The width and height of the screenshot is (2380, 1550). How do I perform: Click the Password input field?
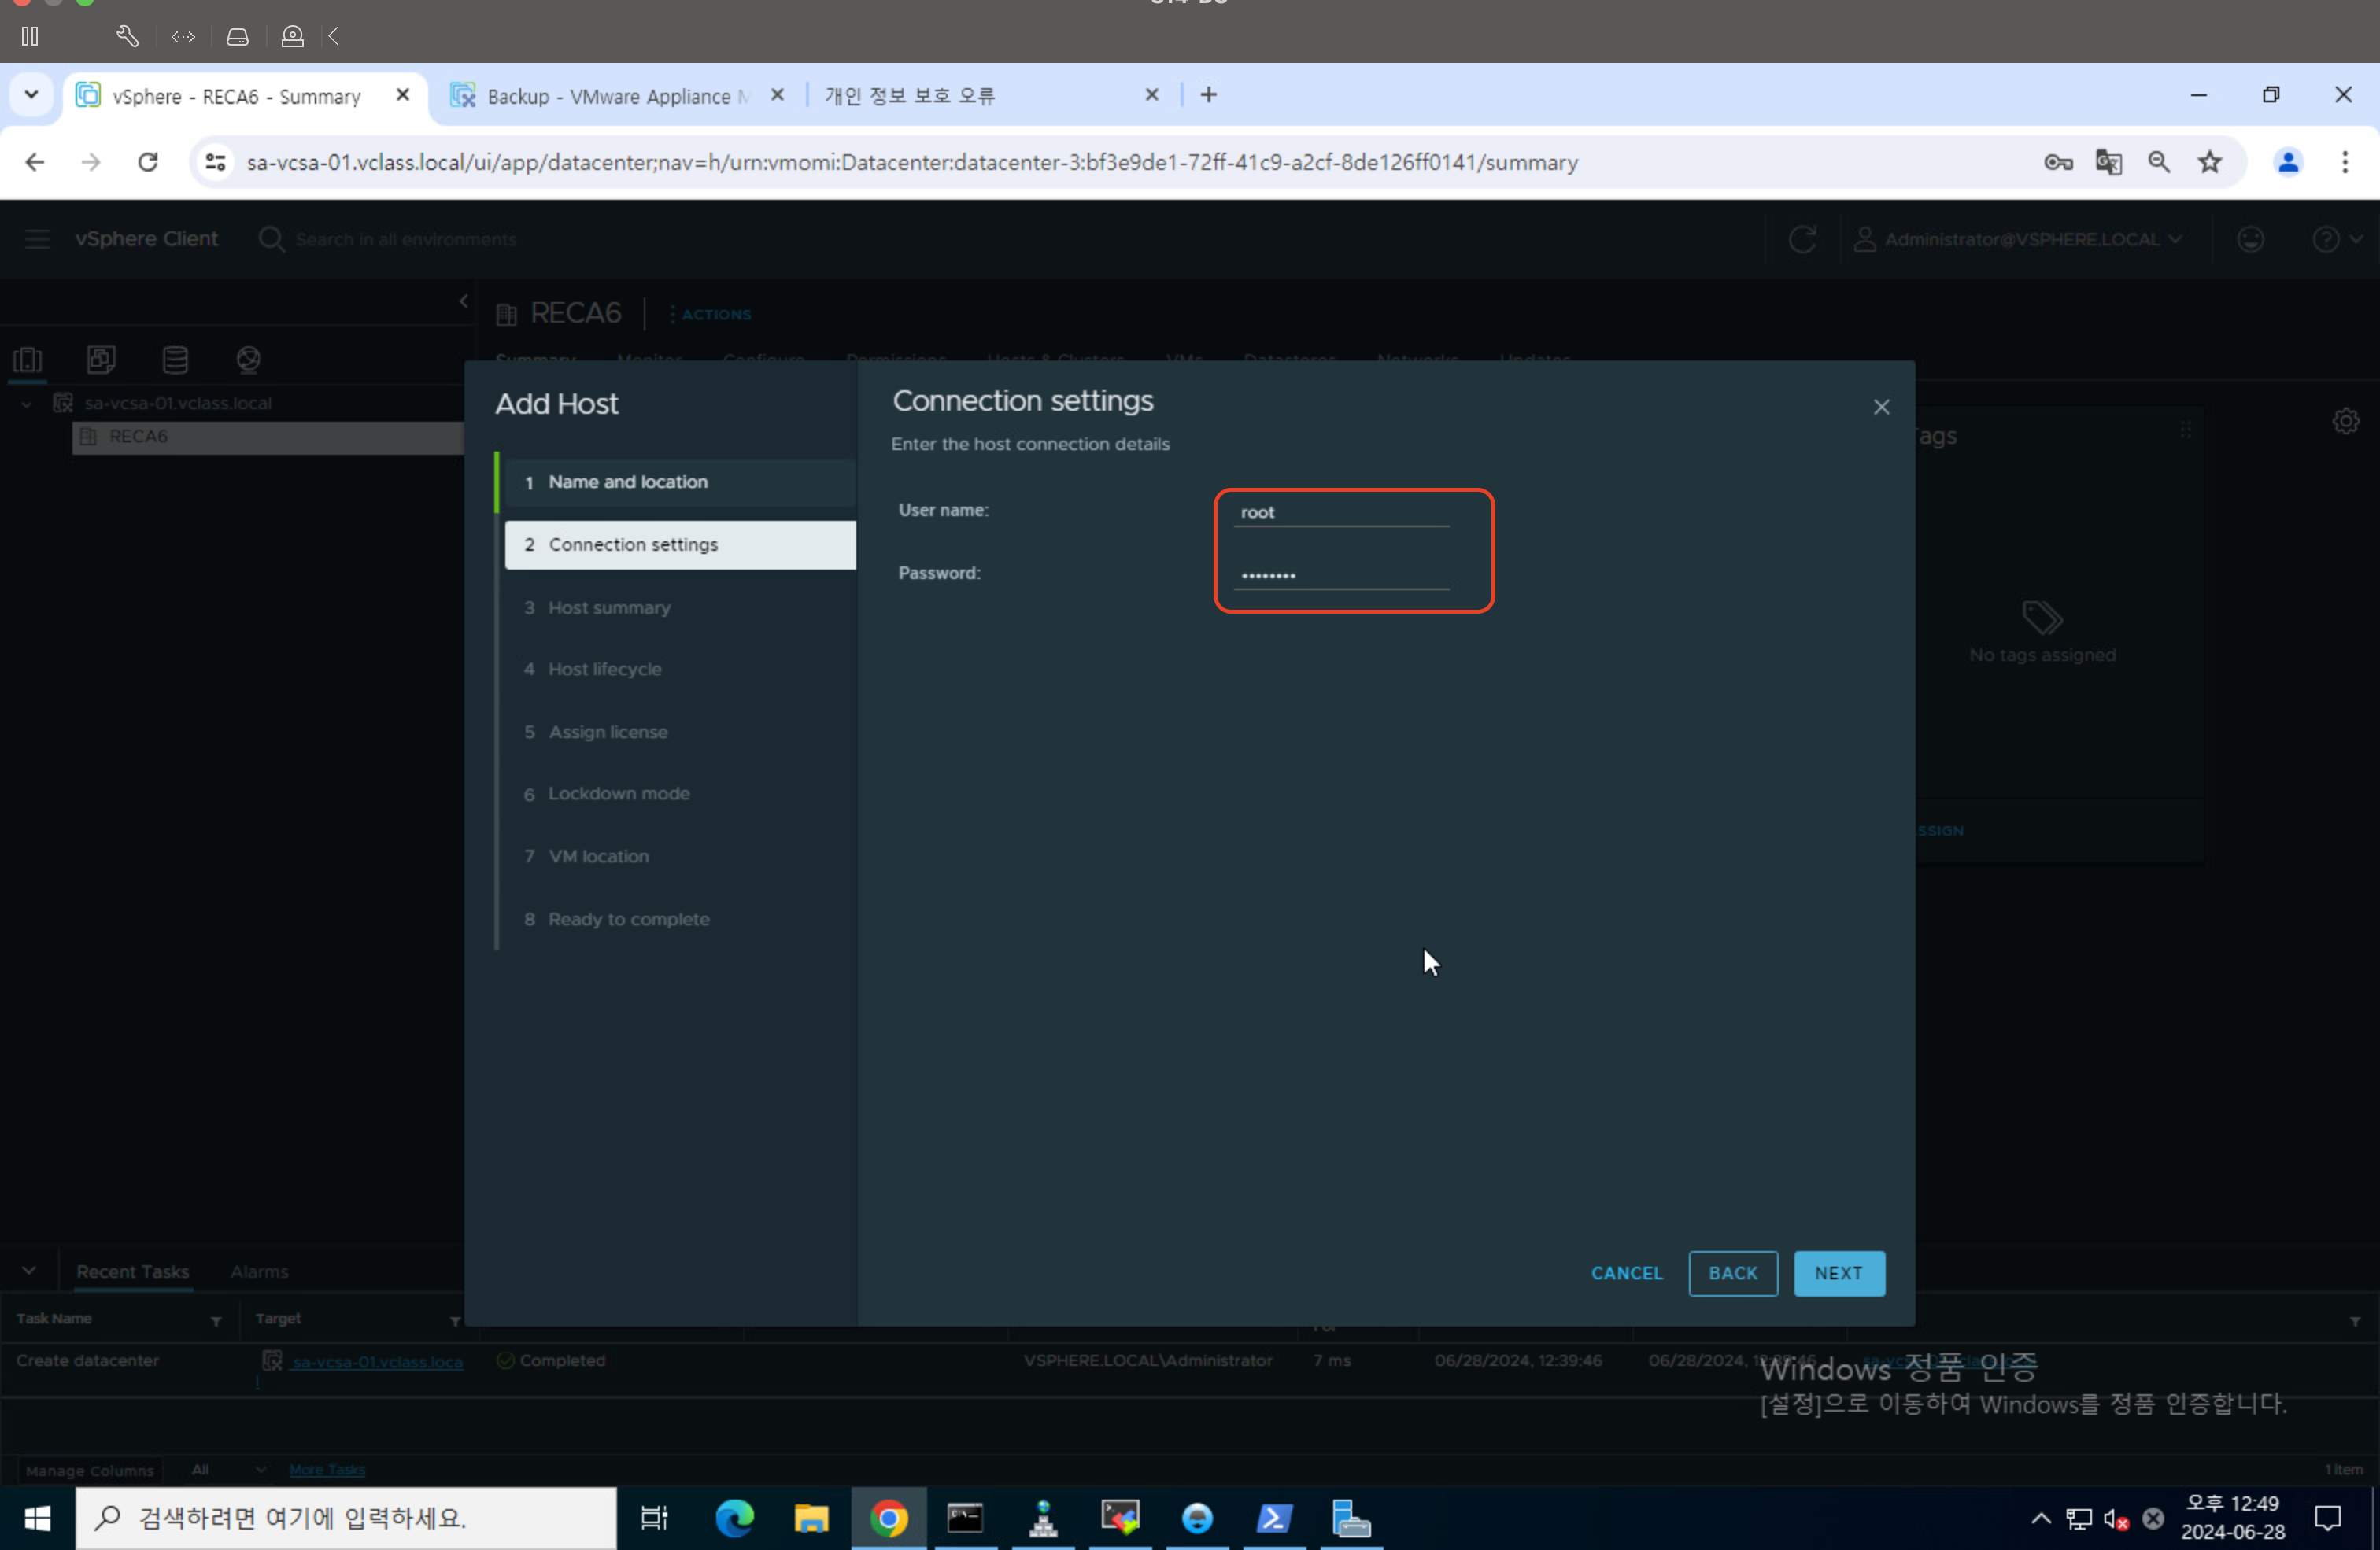point(1340,575)
